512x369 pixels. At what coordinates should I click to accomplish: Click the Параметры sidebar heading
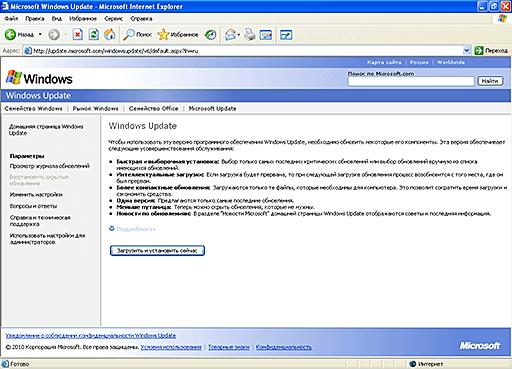27,156
